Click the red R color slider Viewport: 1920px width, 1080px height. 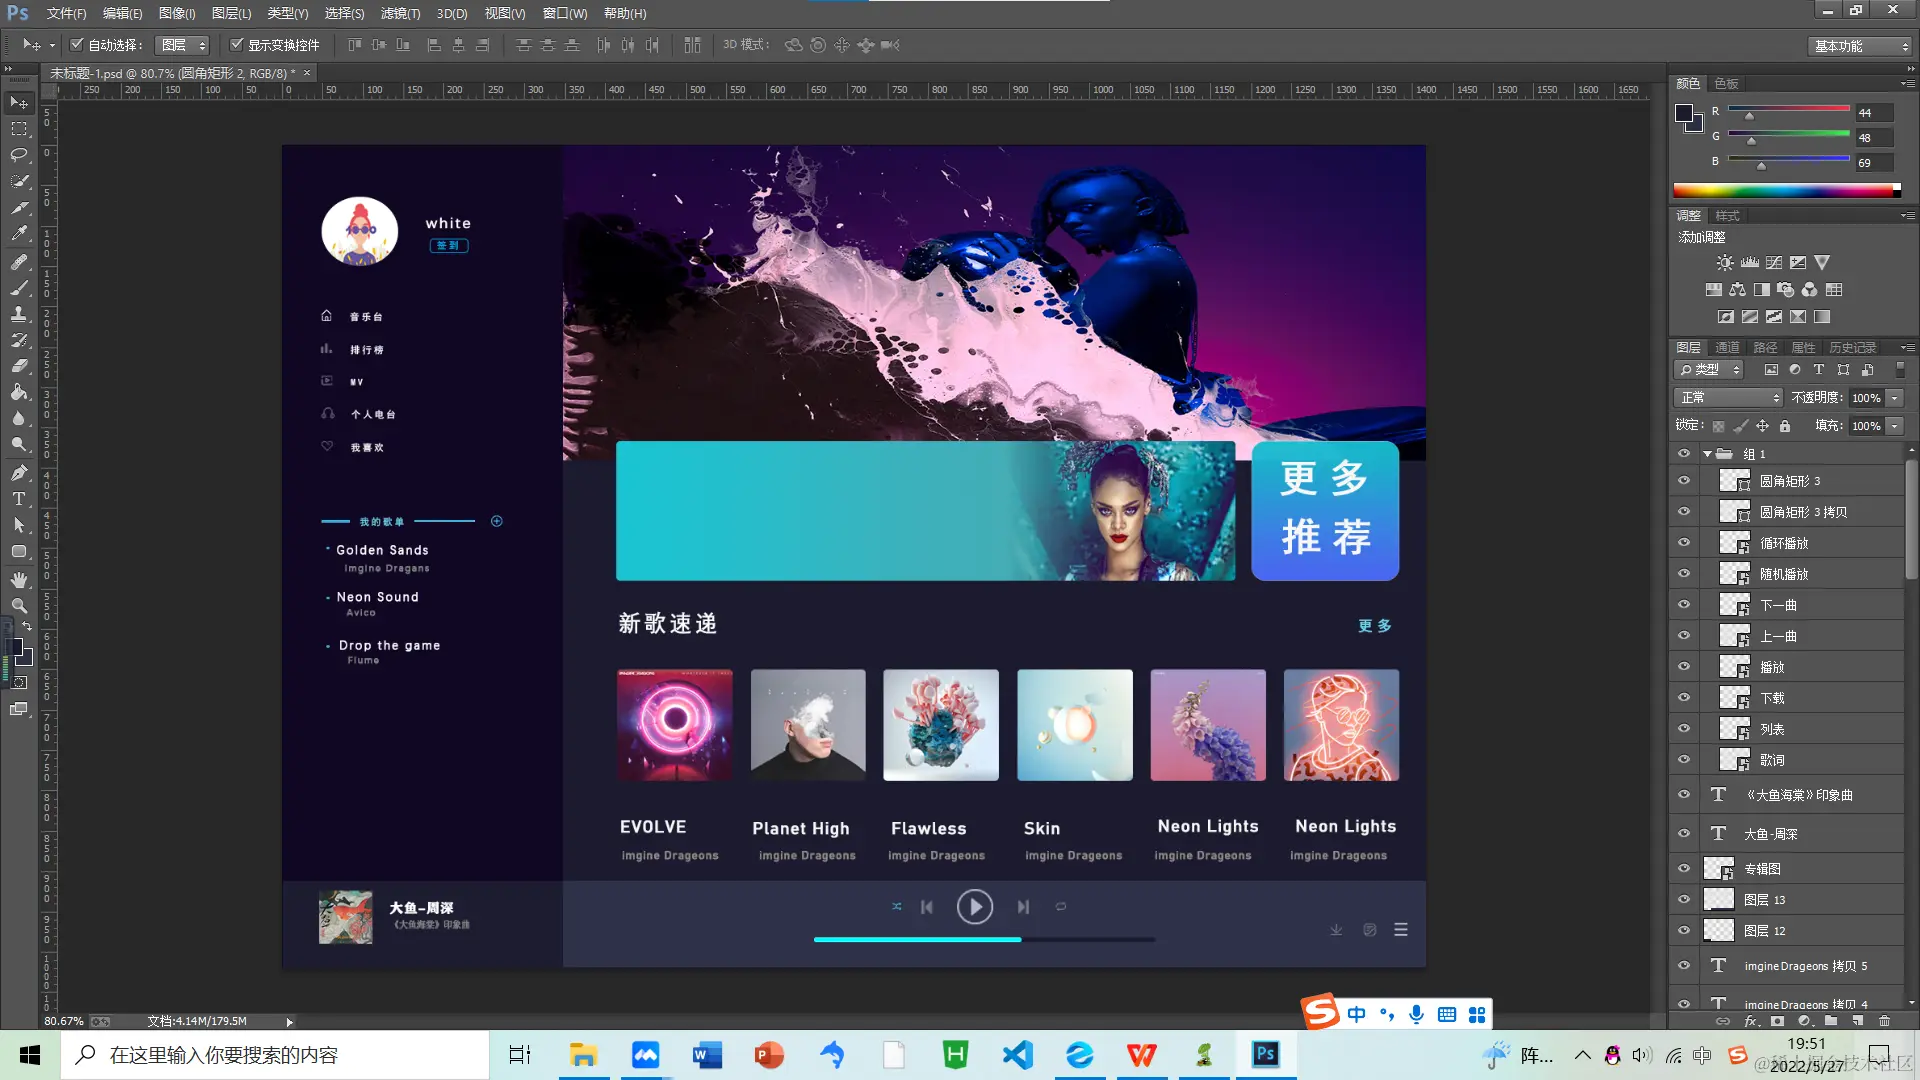pos(1789,109)
